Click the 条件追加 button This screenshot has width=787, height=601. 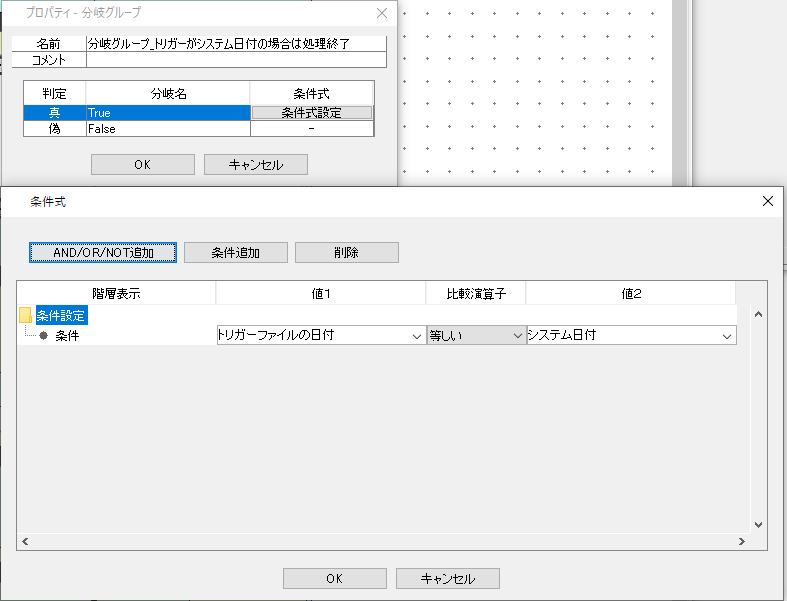[236, 252]
